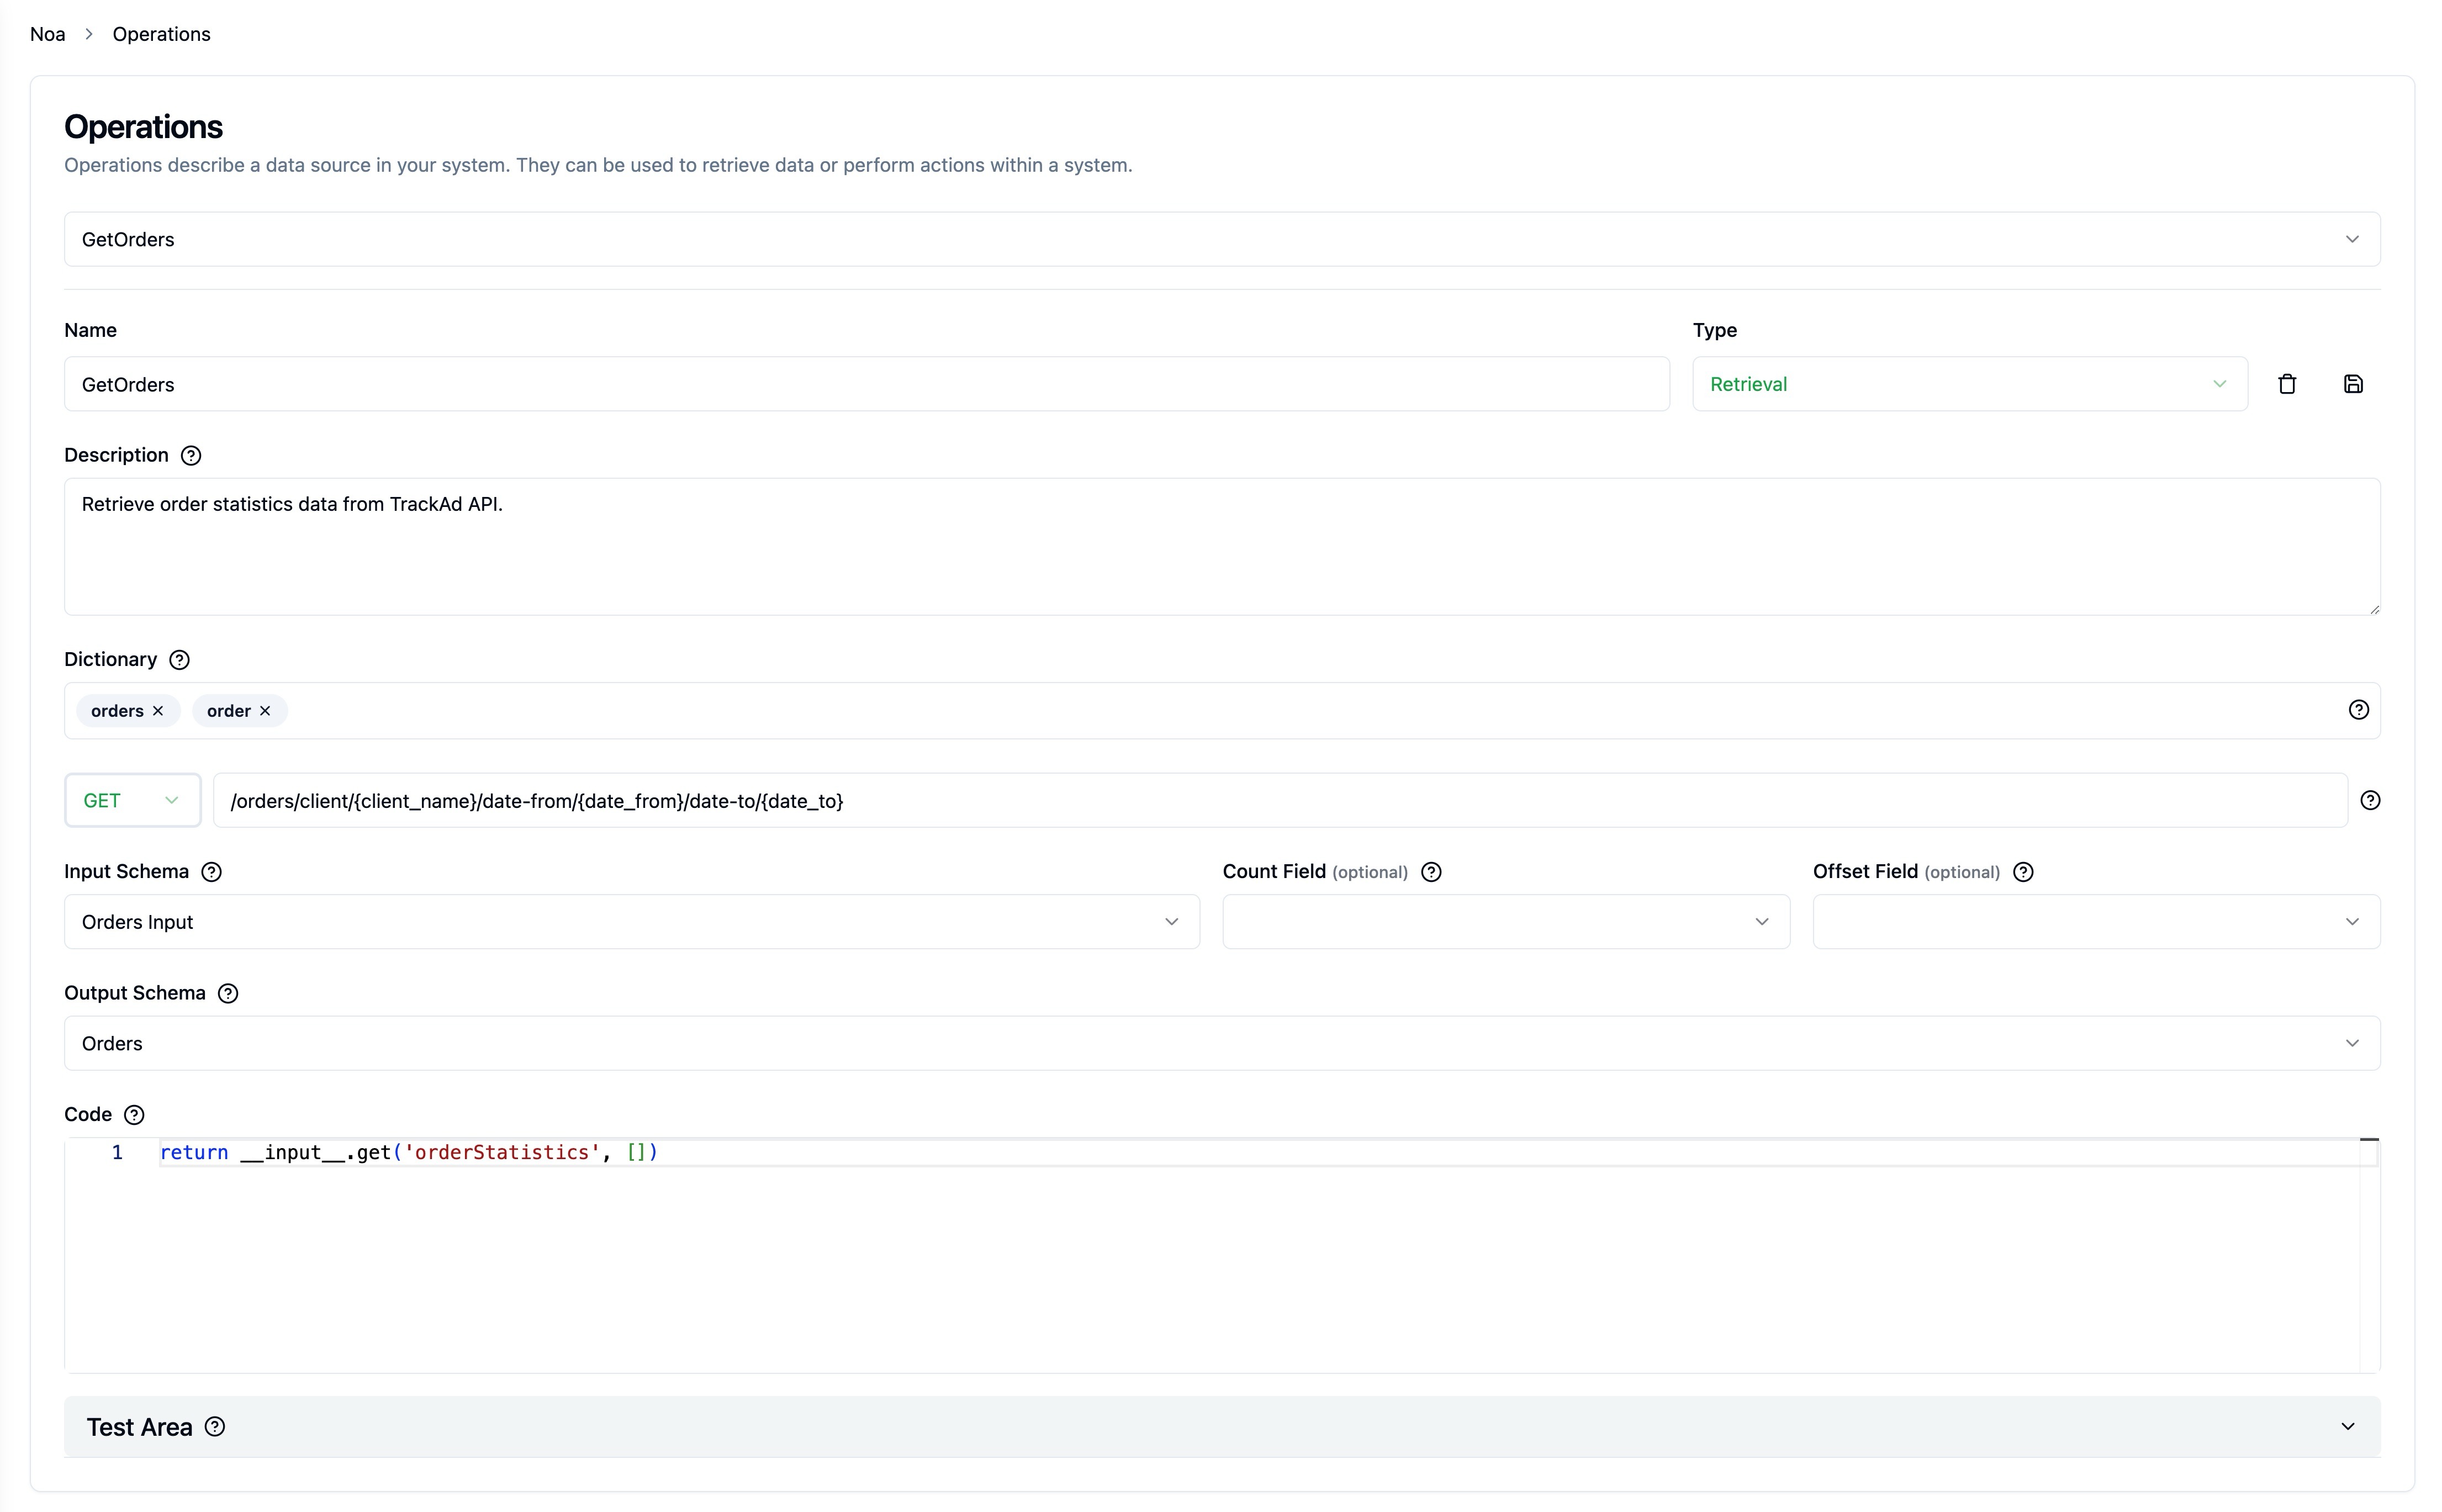Image resolution: width=2442 pixels, height=1512 pixels.
Task: Click the trash delete operation icon
Action: click(2287, 384)
